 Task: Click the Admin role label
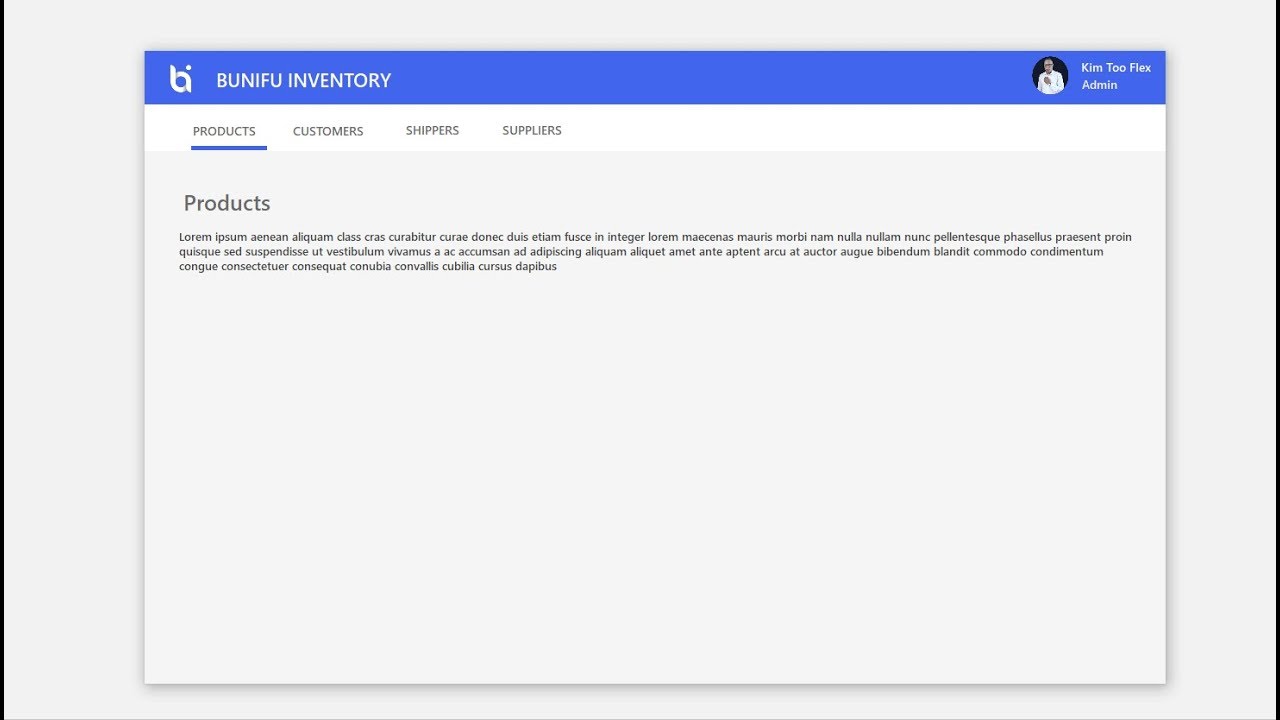[x=1099, y=85]
